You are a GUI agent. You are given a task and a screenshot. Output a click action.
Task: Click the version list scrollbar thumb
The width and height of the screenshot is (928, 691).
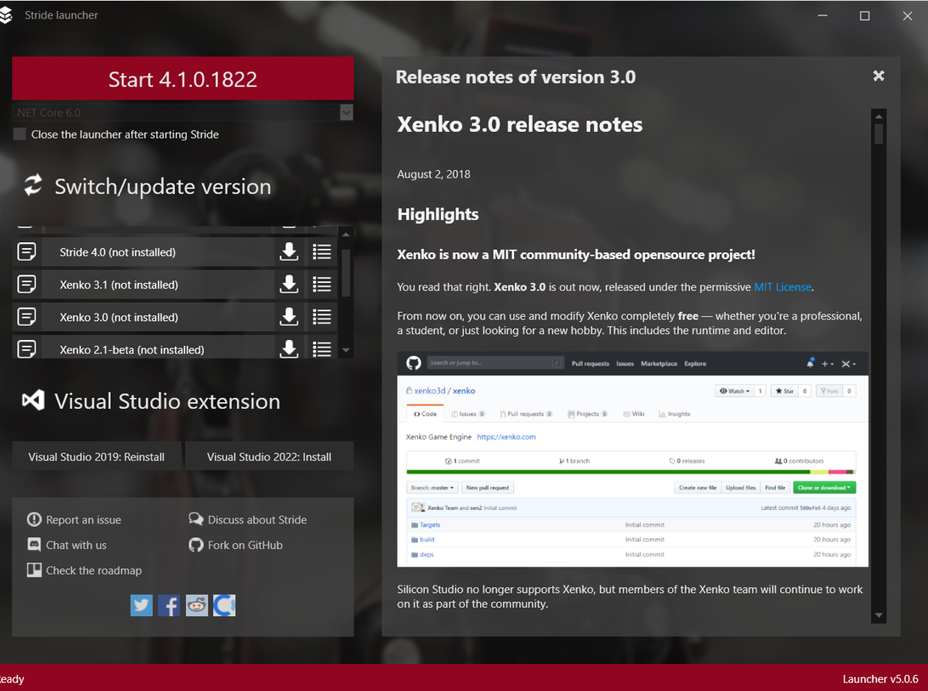(x=346, y=272)
